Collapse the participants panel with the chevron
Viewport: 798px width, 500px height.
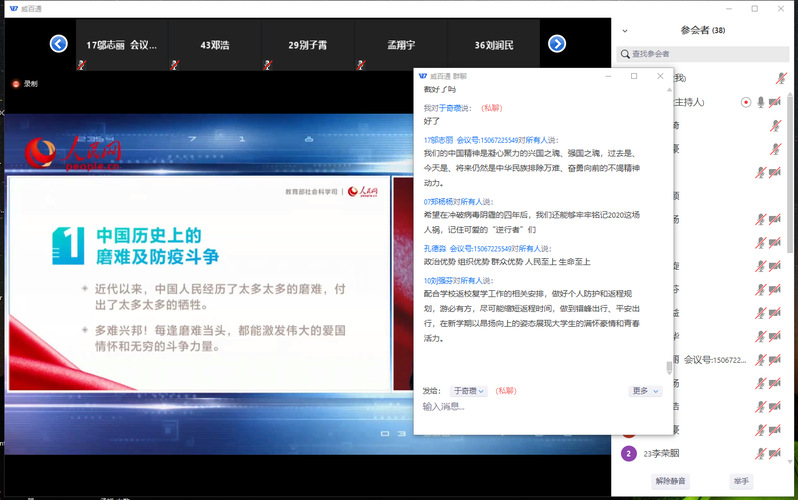pos(625,31)
